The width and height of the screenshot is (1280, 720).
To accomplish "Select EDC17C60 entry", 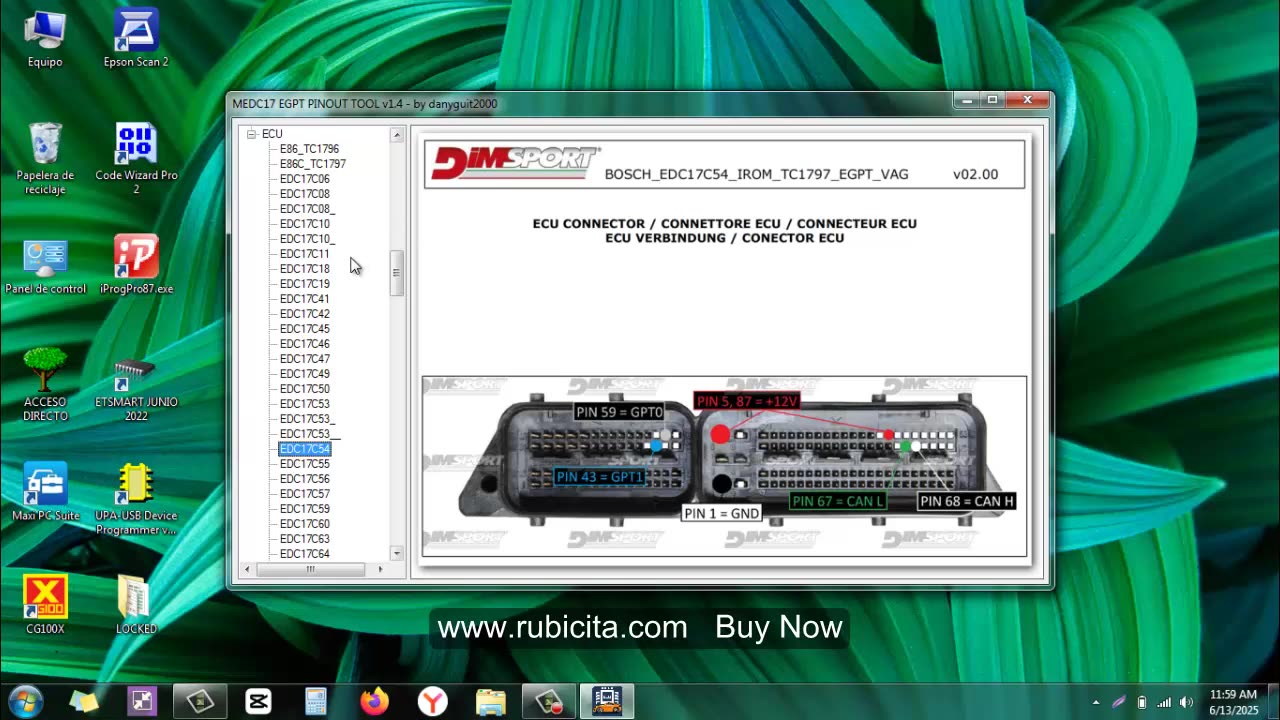I will [304, 524].
